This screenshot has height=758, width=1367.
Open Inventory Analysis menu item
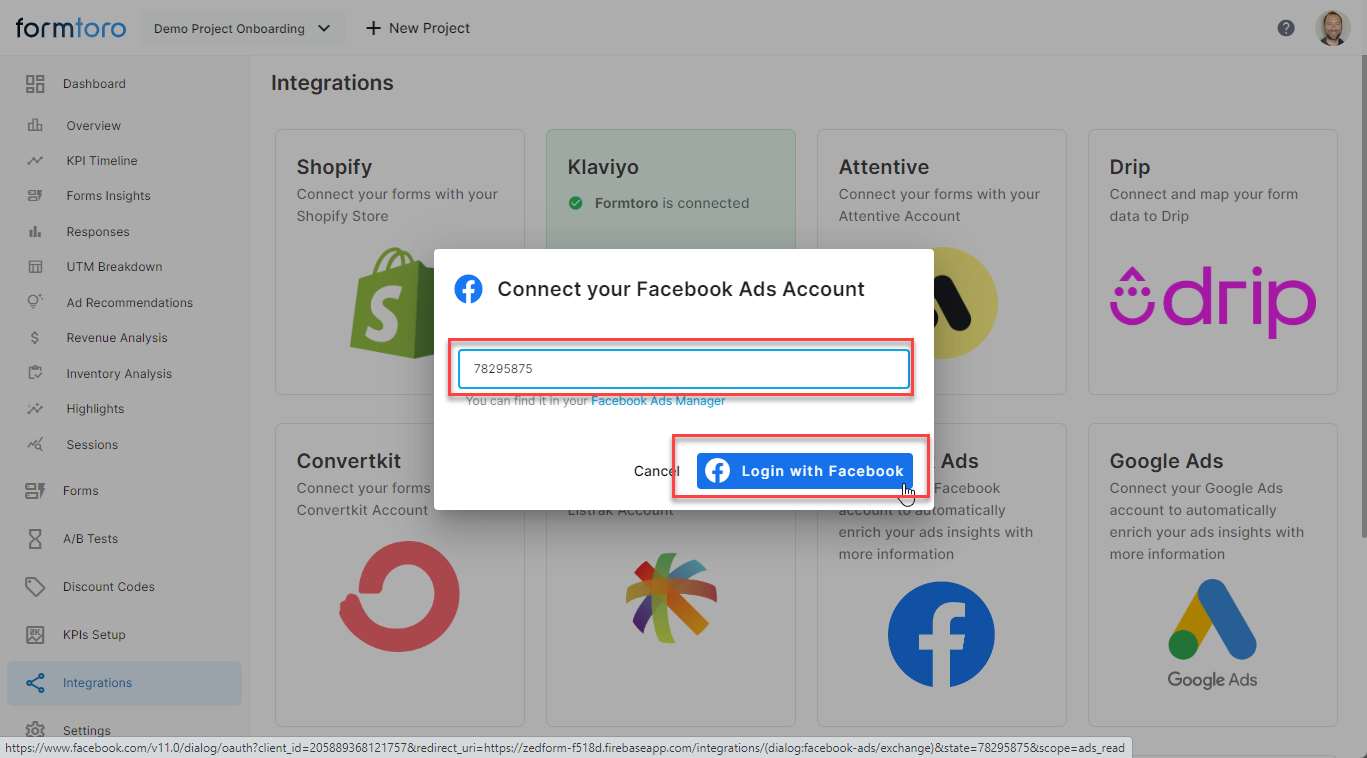point(119,374)
